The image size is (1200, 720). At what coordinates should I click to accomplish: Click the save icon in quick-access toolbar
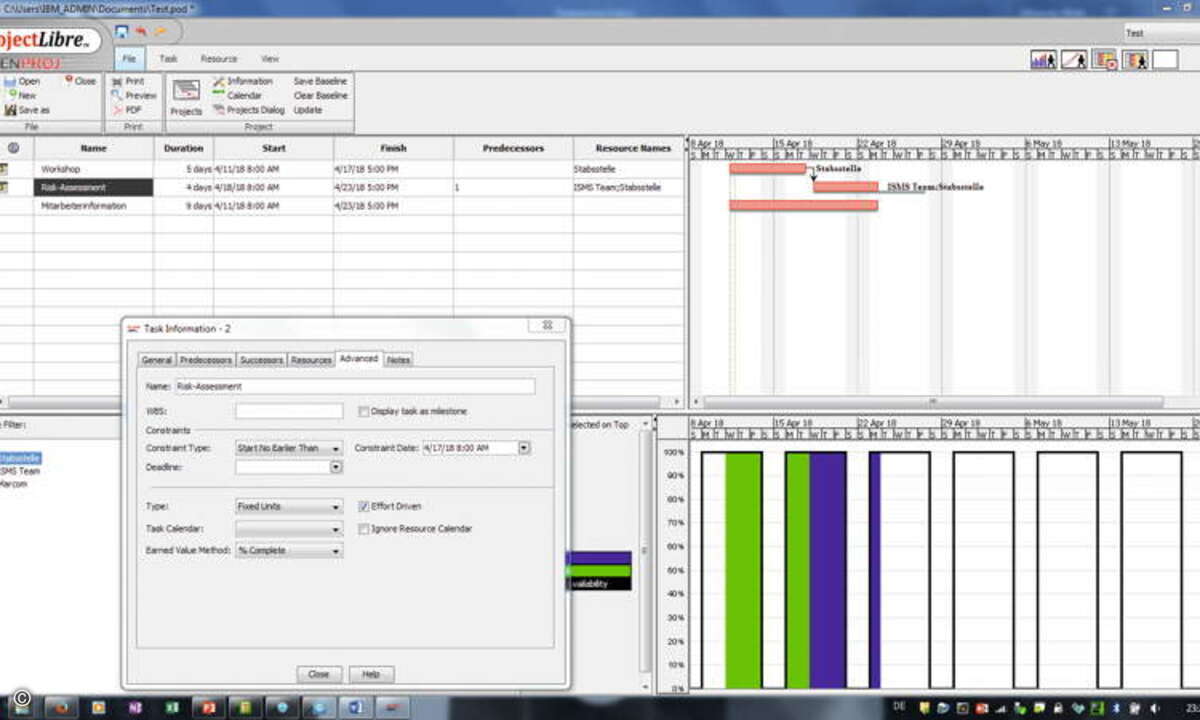pos(122,32)
